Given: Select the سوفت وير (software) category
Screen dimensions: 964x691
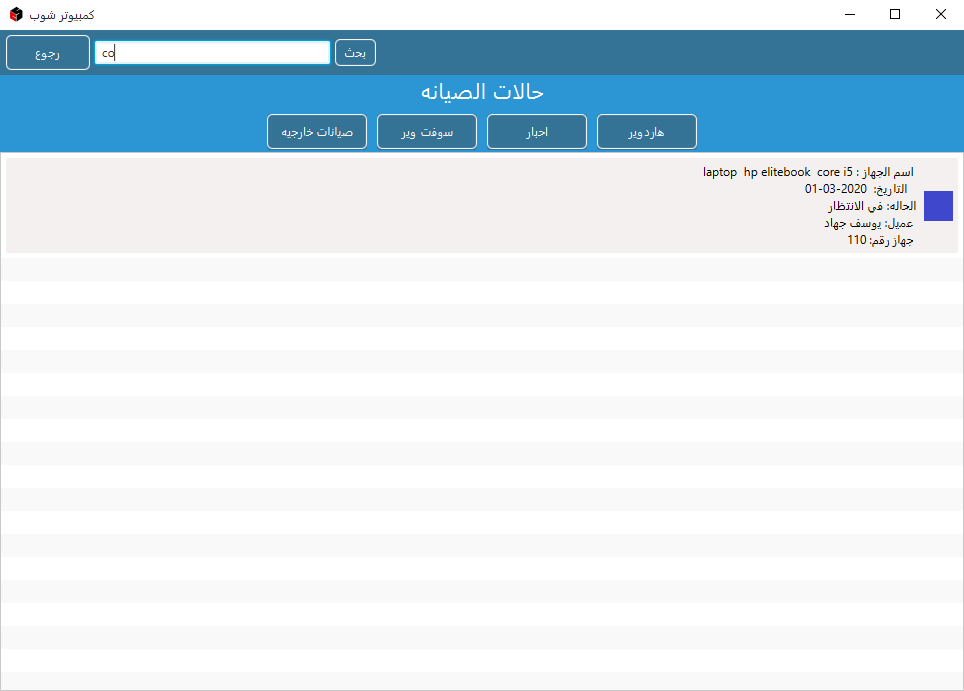Looking at the screenshot, I should click(426, 132).
